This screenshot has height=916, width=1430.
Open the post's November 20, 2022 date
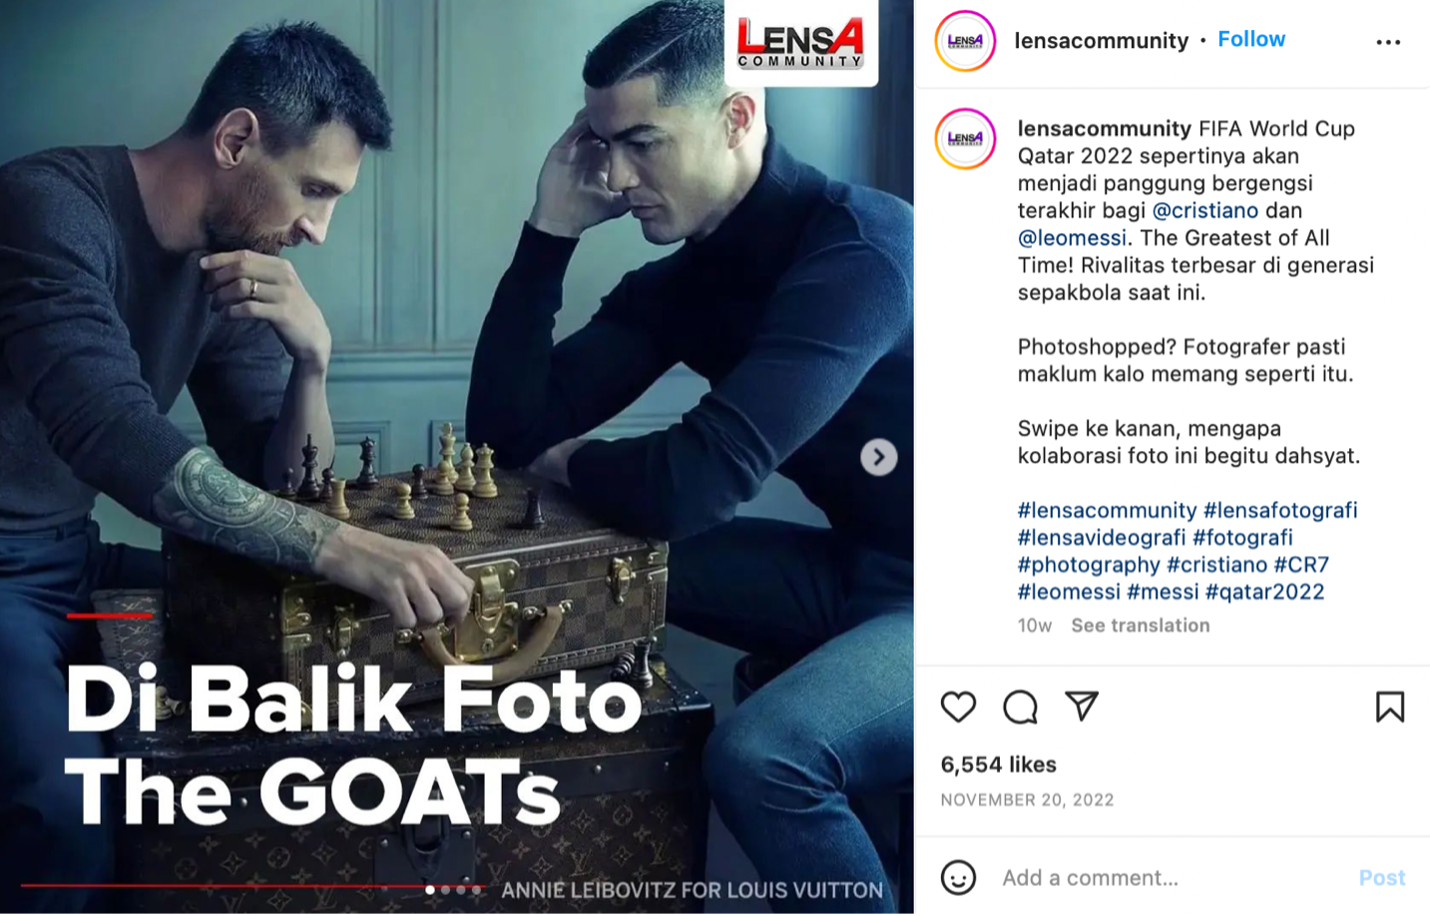pyautogui.click(x=1027, y=800)
